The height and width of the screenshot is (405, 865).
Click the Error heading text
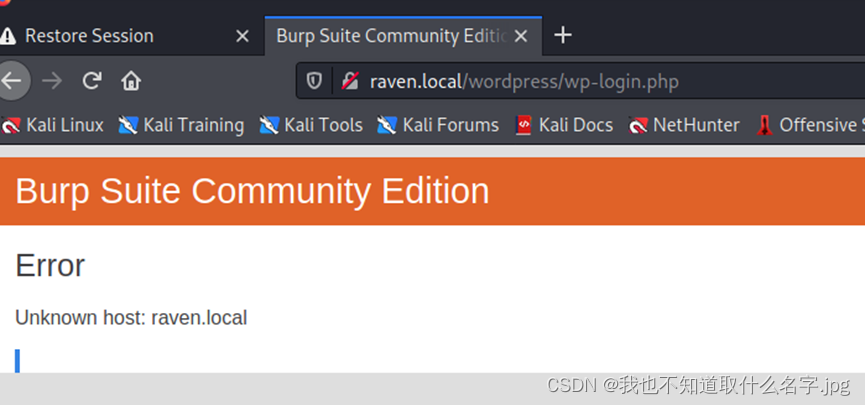click(x=50, y=265)
